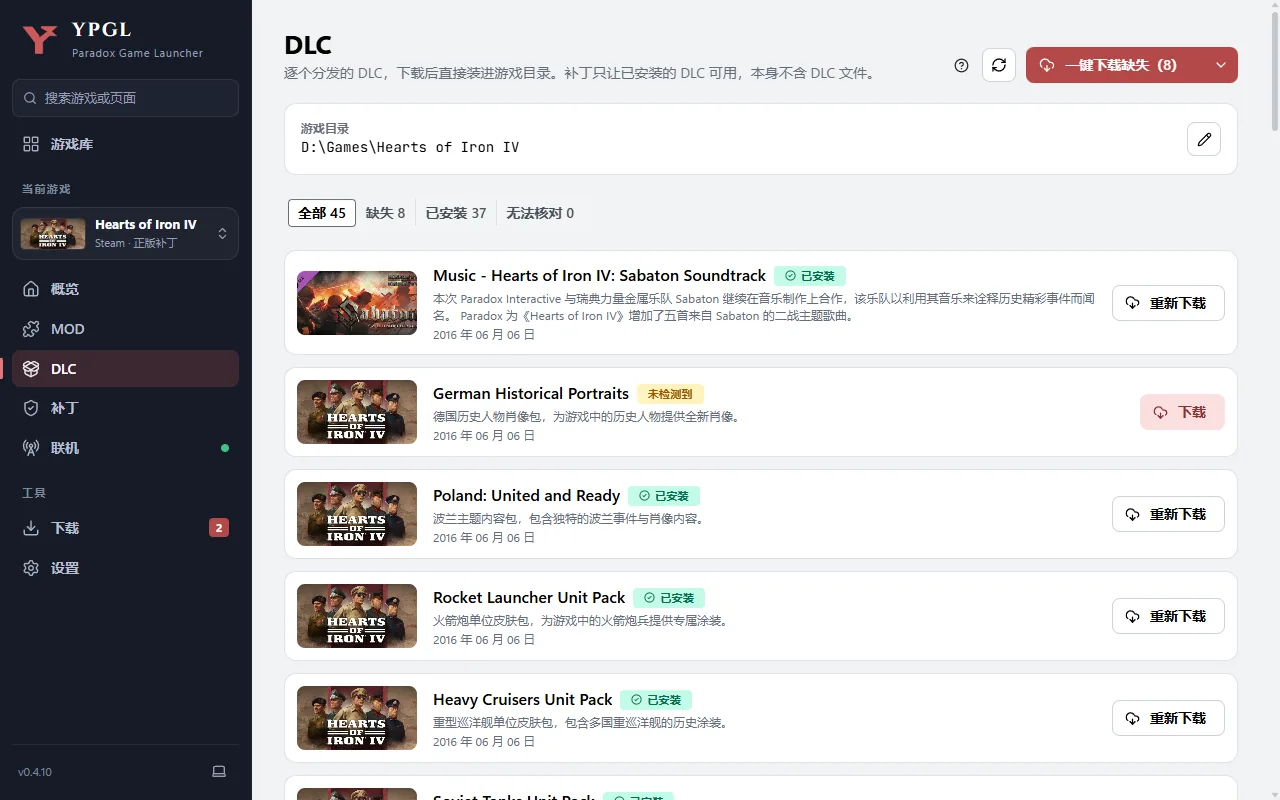
Task: Open dropdown arrow beside 一键下载缺失
Action: [1221, 65]
